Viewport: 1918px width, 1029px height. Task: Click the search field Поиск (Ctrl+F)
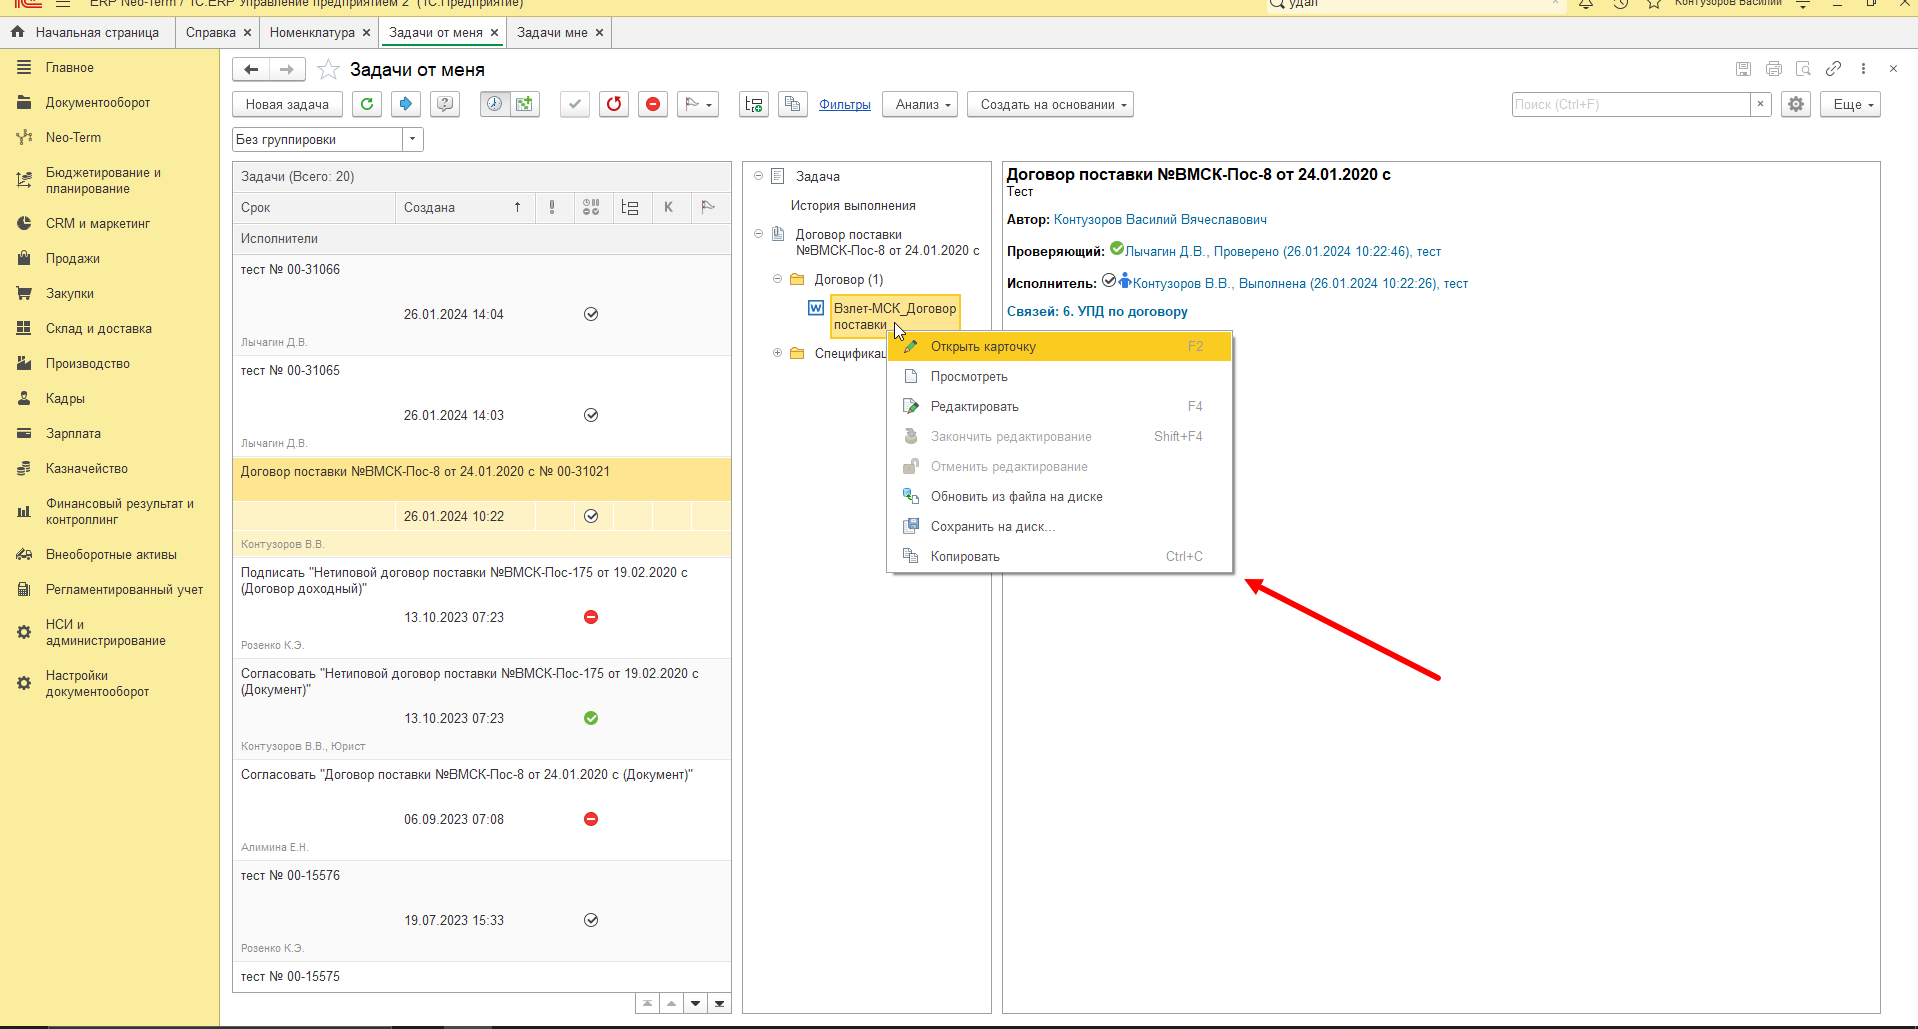tap(1630, 104)
